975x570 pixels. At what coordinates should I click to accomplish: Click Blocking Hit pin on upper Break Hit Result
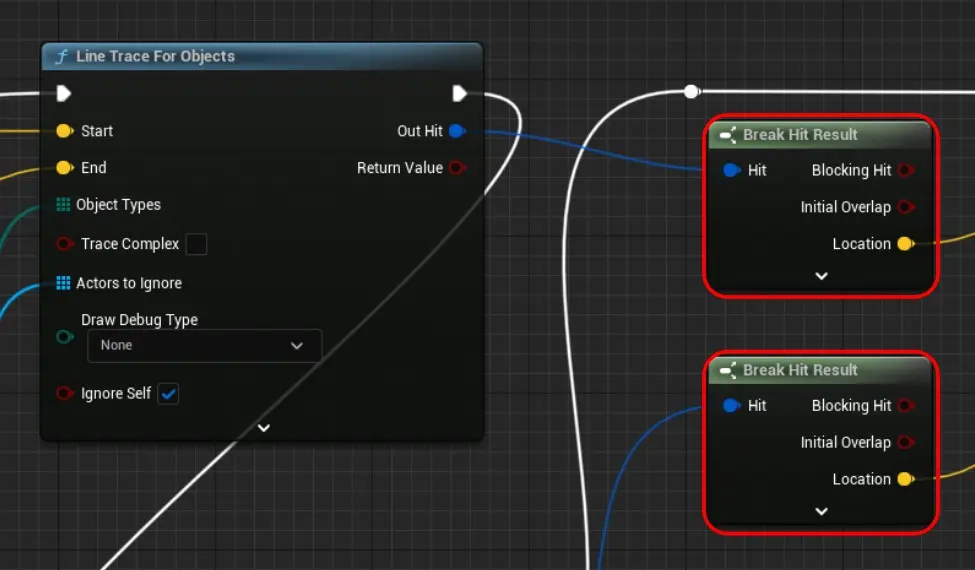[904, 171]
